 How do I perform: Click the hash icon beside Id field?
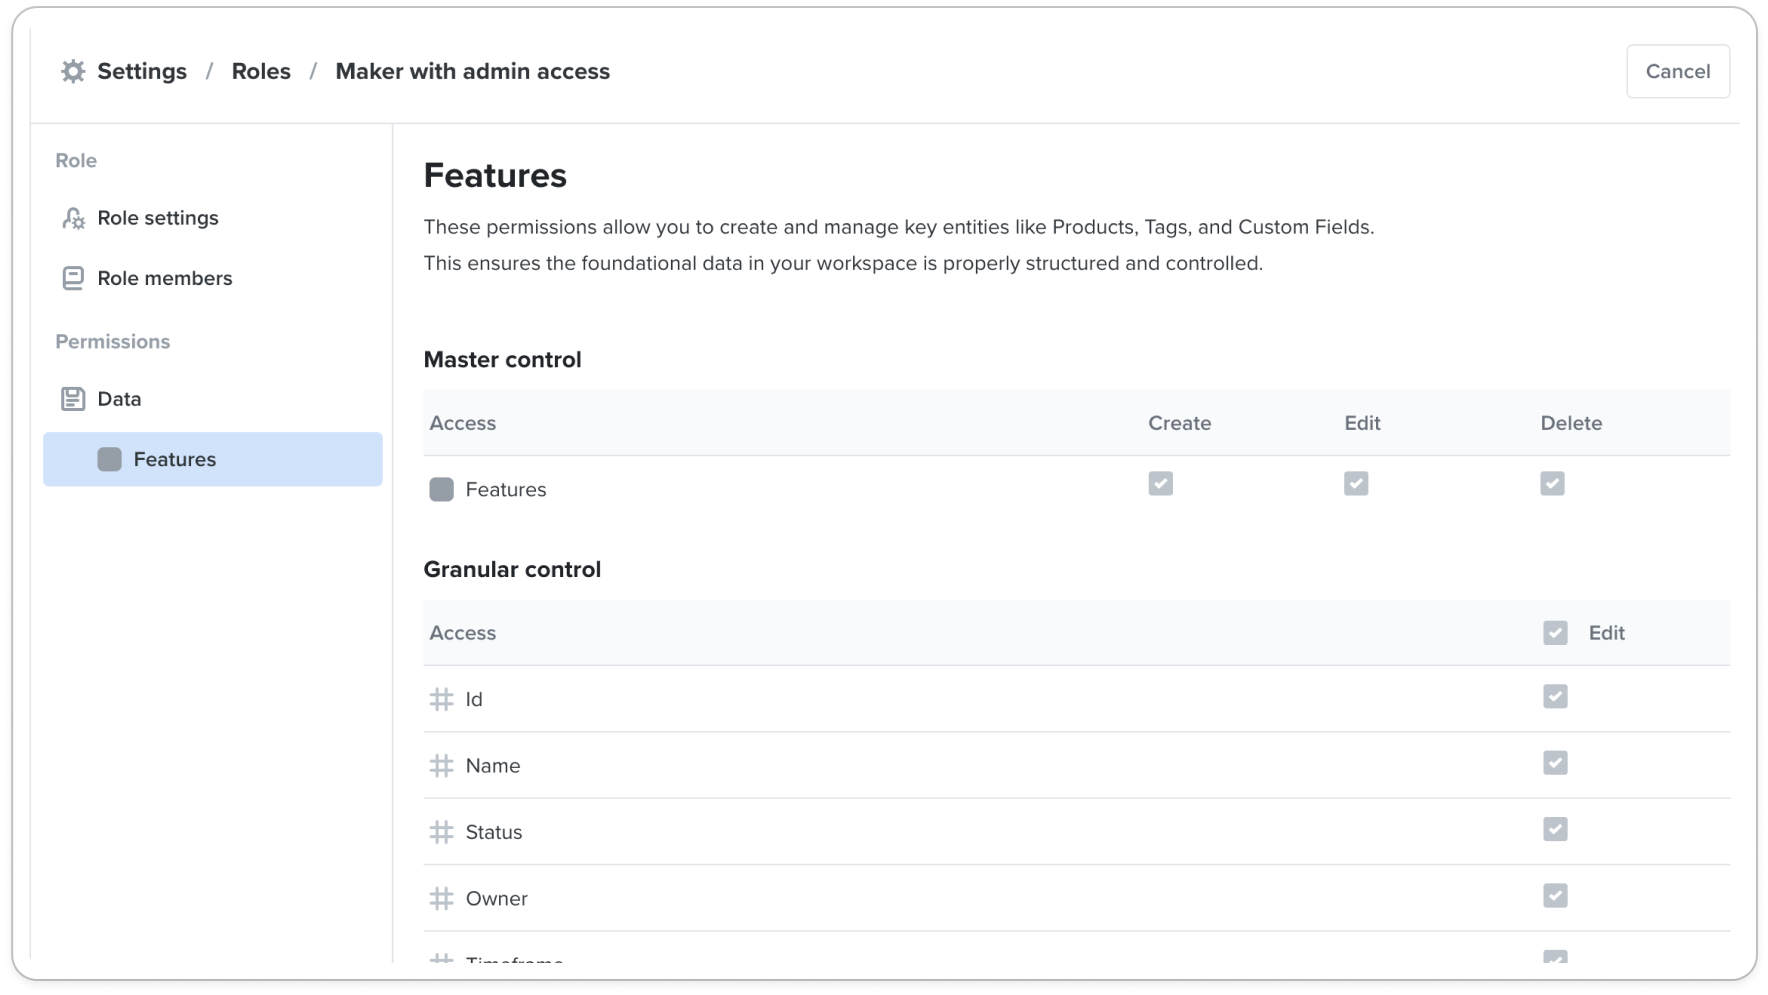[441, 699]
